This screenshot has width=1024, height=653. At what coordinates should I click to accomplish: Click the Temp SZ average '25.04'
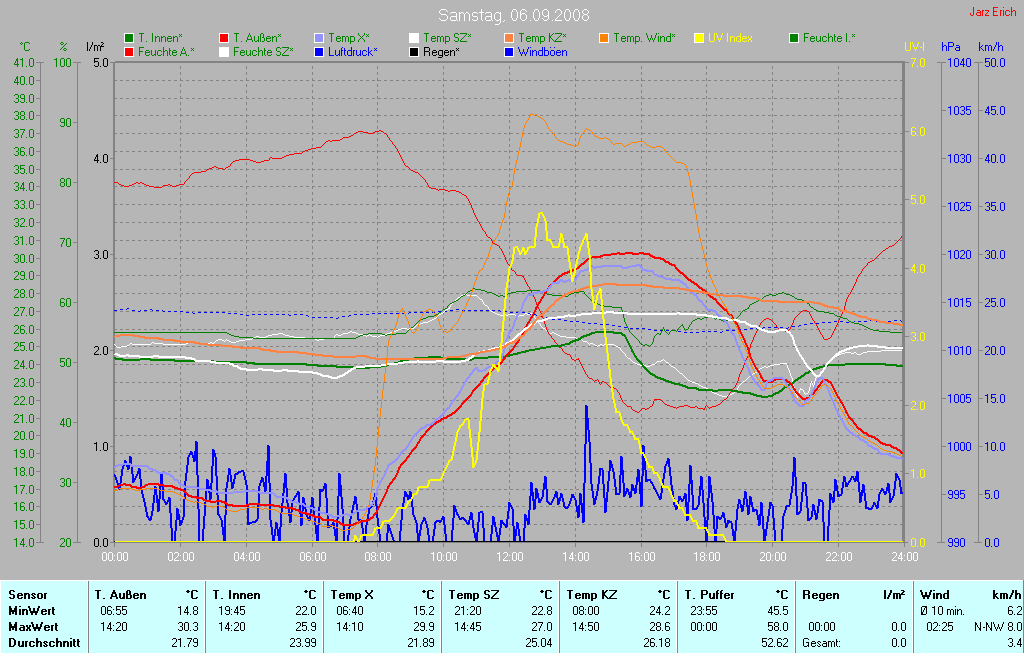[x=539, y=643]
